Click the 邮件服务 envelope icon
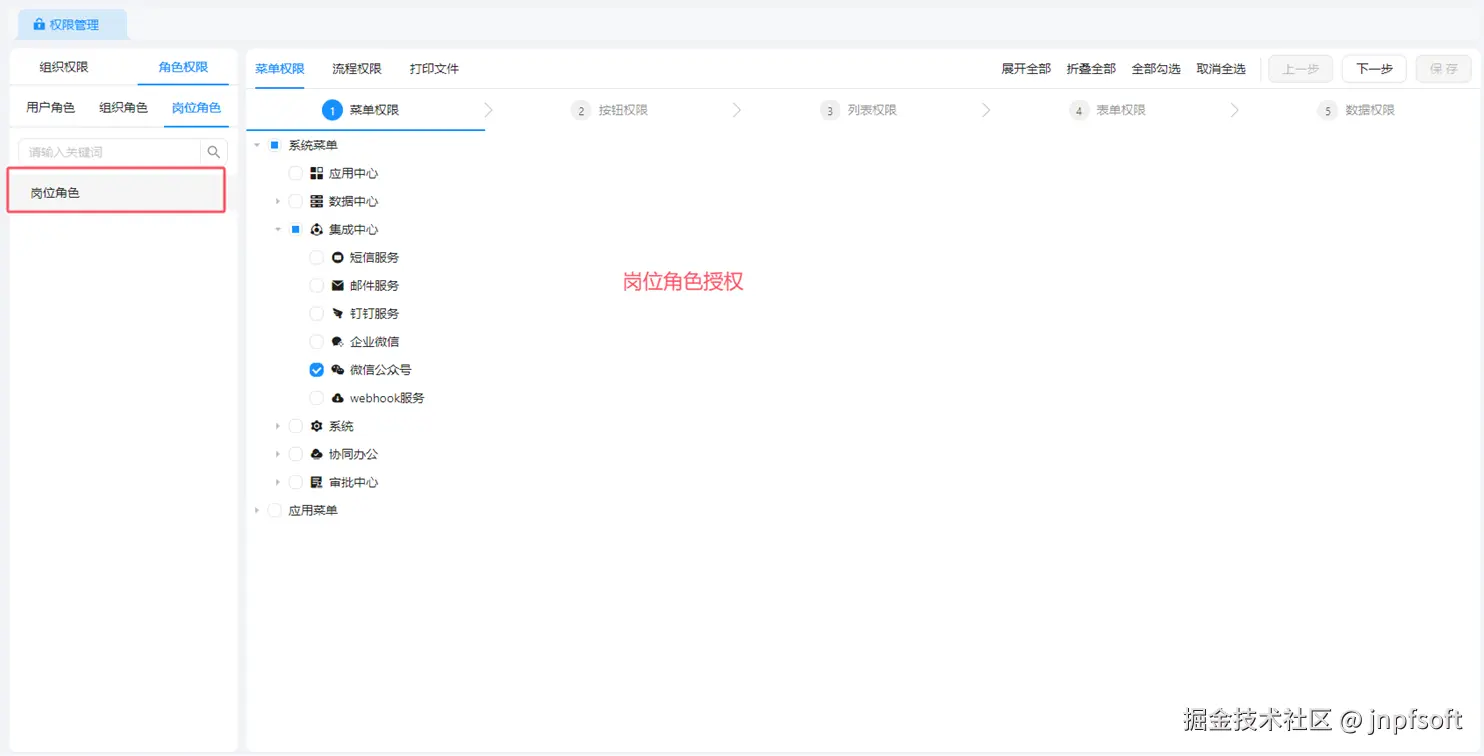Image resolution: width=1484 pixels, height=756 pixels. [338, 285]
